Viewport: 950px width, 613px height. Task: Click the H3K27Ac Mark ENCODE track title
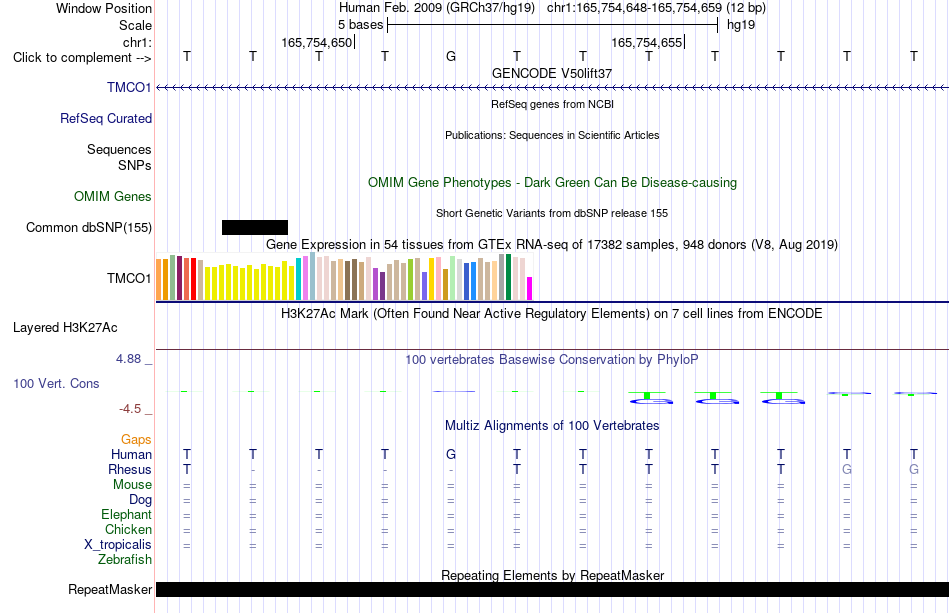coord(552,313)
